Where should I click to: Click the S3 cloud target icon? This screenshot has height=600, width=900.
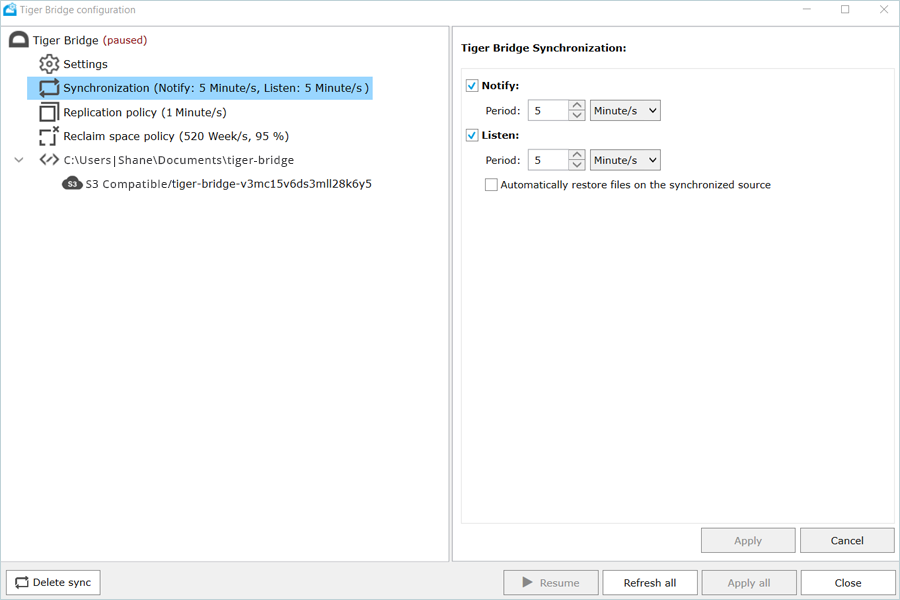click(x=72, y=184)
